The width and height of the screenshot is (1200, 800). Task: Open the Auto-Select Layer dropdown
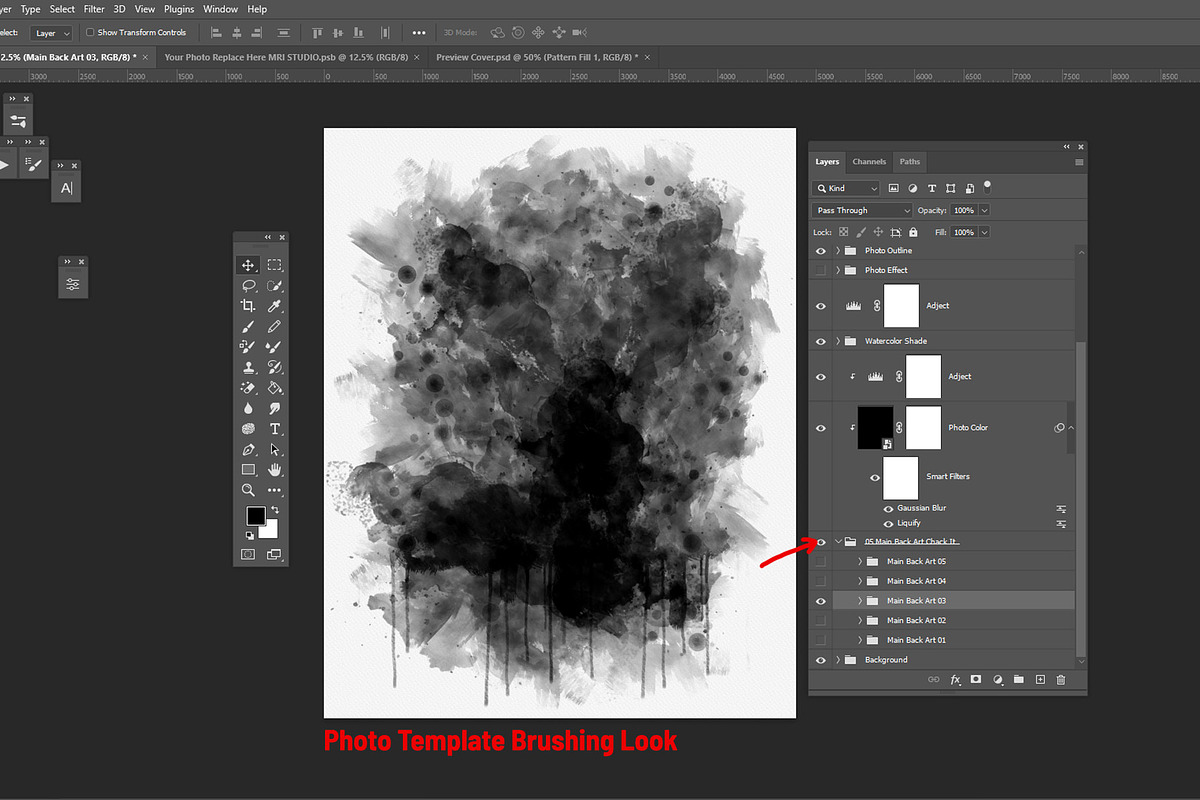click(50, 33)
